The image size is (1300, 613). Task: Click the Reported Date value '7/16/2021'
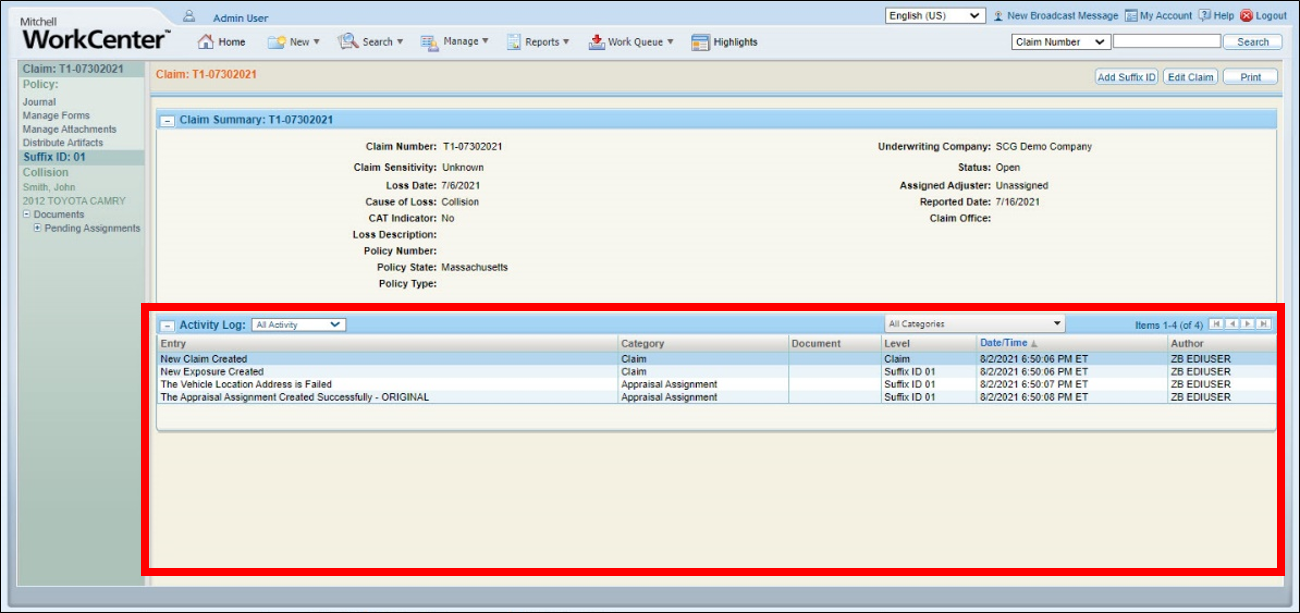point(1018,202)
